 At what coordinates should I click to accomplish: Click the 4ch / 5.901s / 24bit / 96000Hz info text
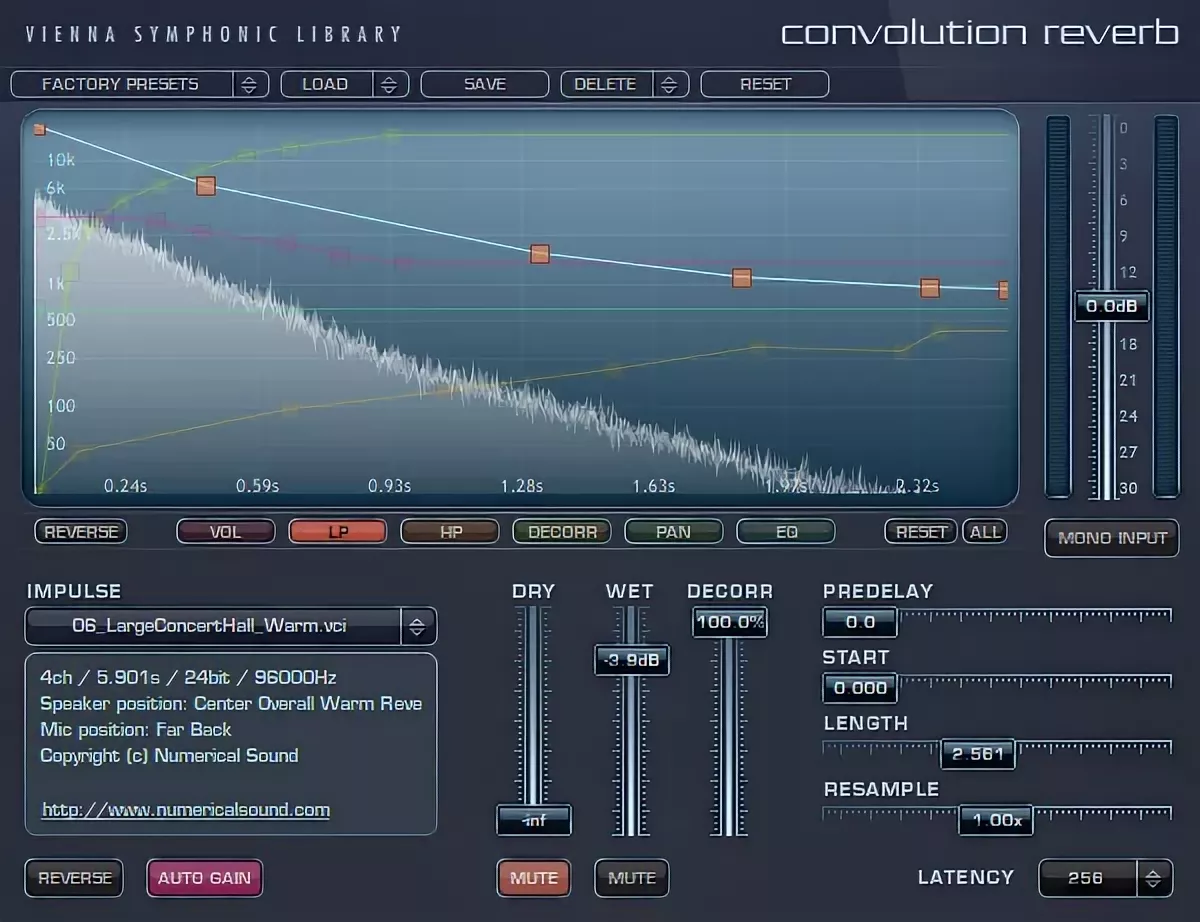188,677
